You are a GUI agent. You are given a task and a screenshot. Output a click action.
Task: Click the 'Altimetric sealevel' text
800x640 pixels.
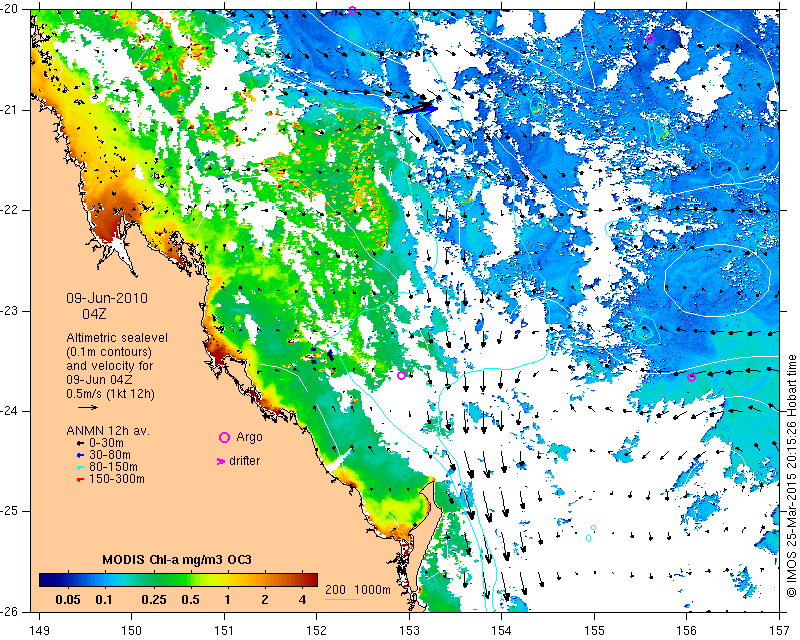coord(117,338)
